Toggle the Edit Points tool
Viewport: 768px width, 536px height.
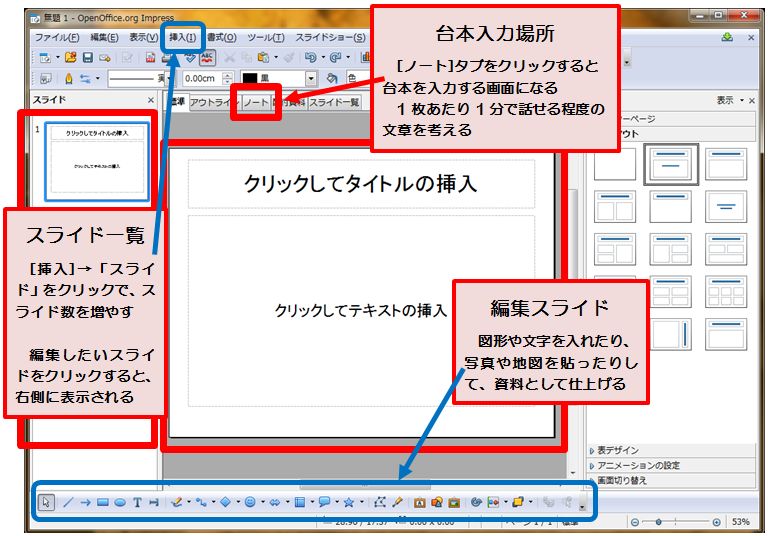click(380, 503)
